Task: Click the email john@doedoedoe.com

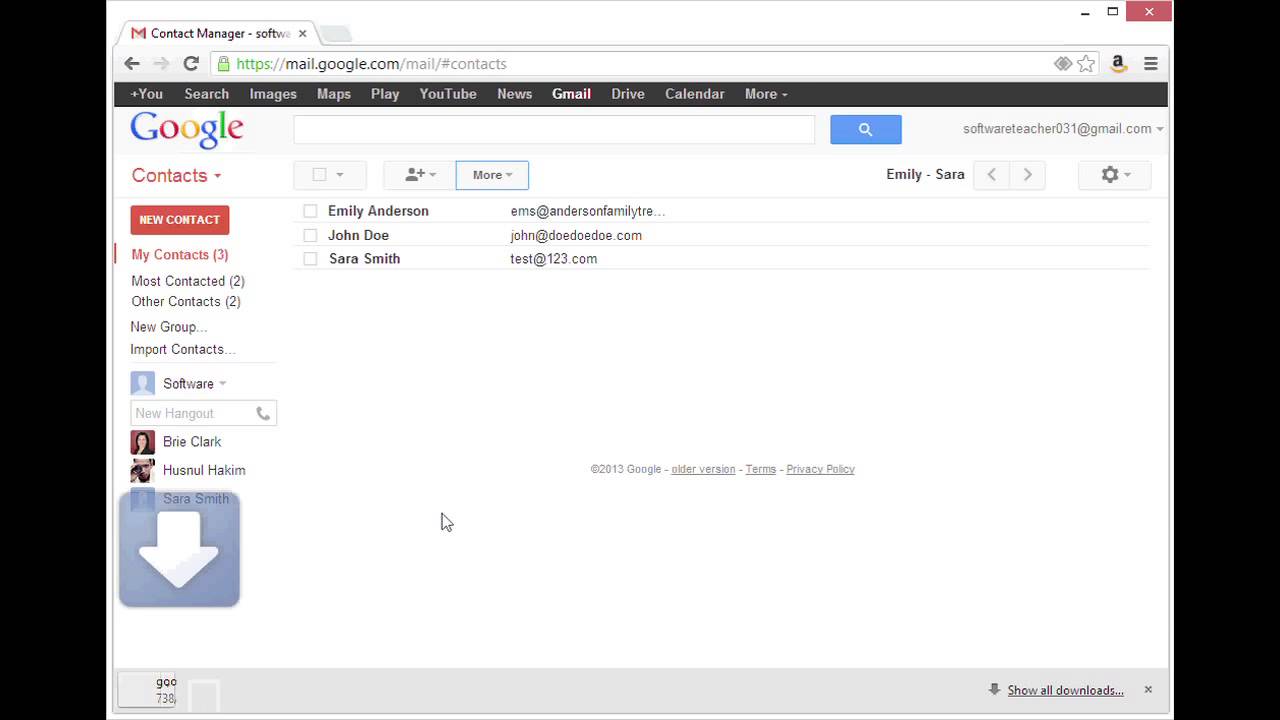Action: tap(576, 235)
